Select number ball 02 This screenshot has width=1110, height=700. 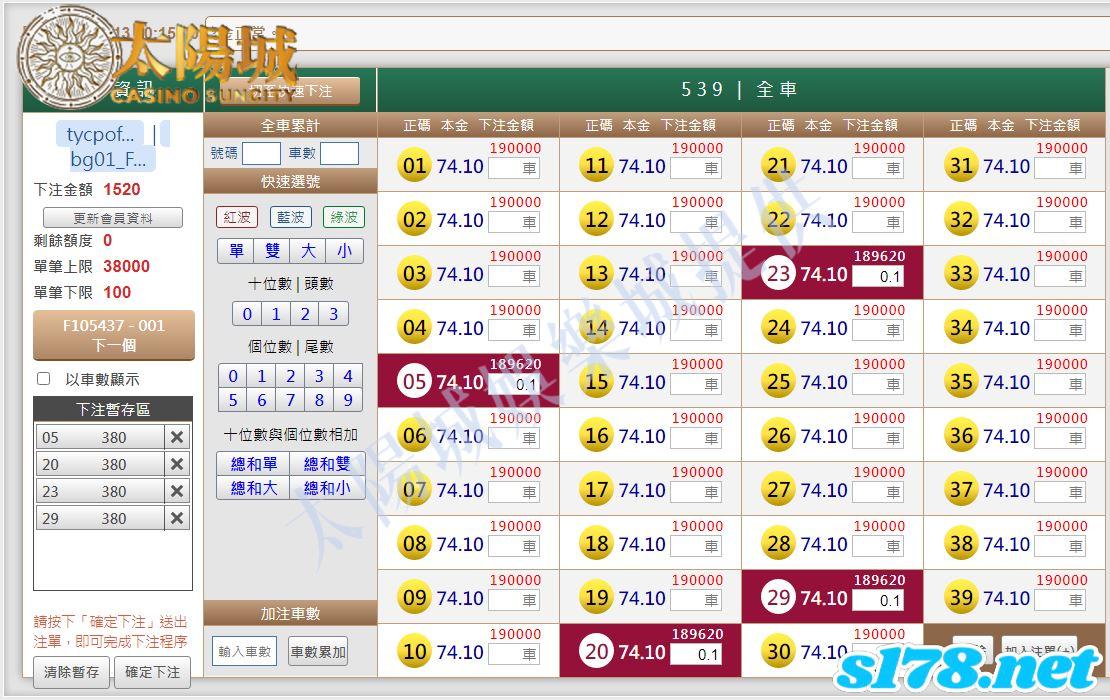coord(414,219)
